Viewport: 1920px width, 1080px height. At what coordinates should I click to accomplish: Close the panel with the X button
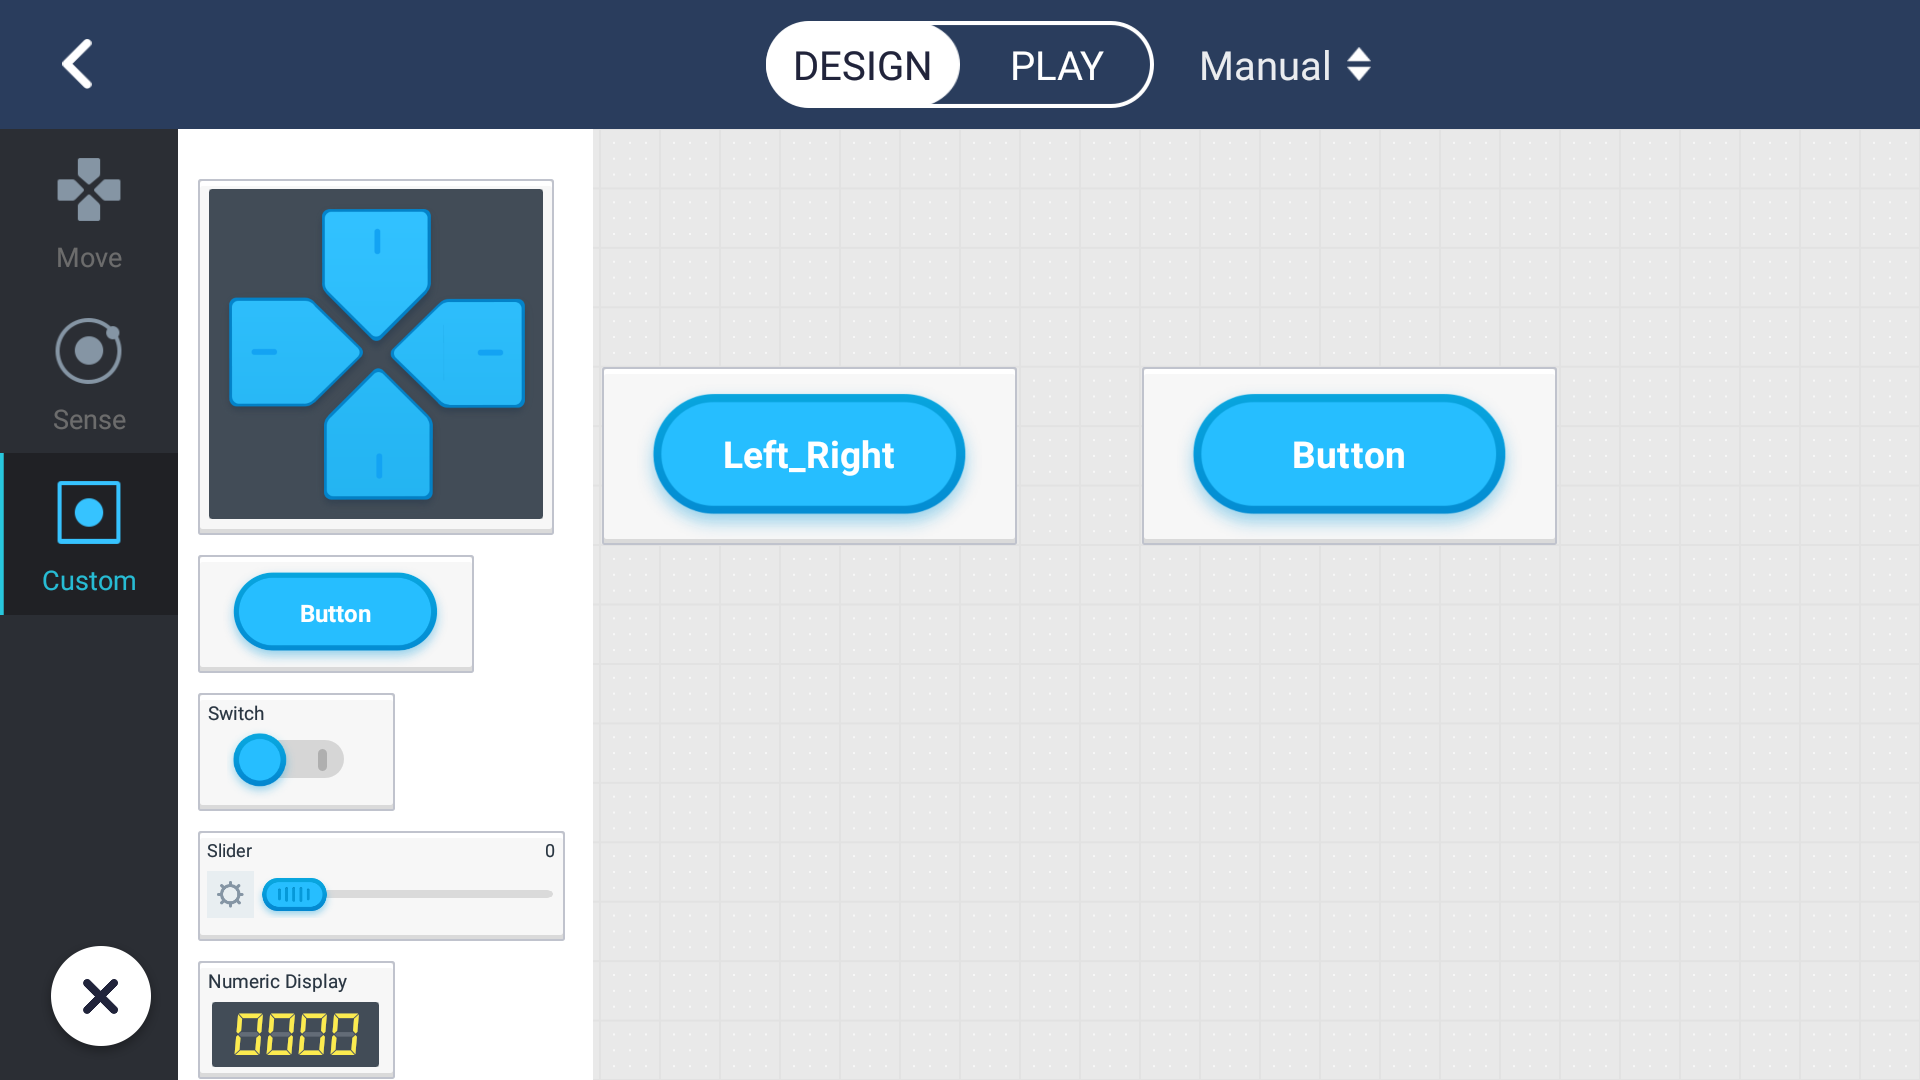click(101, 996)
